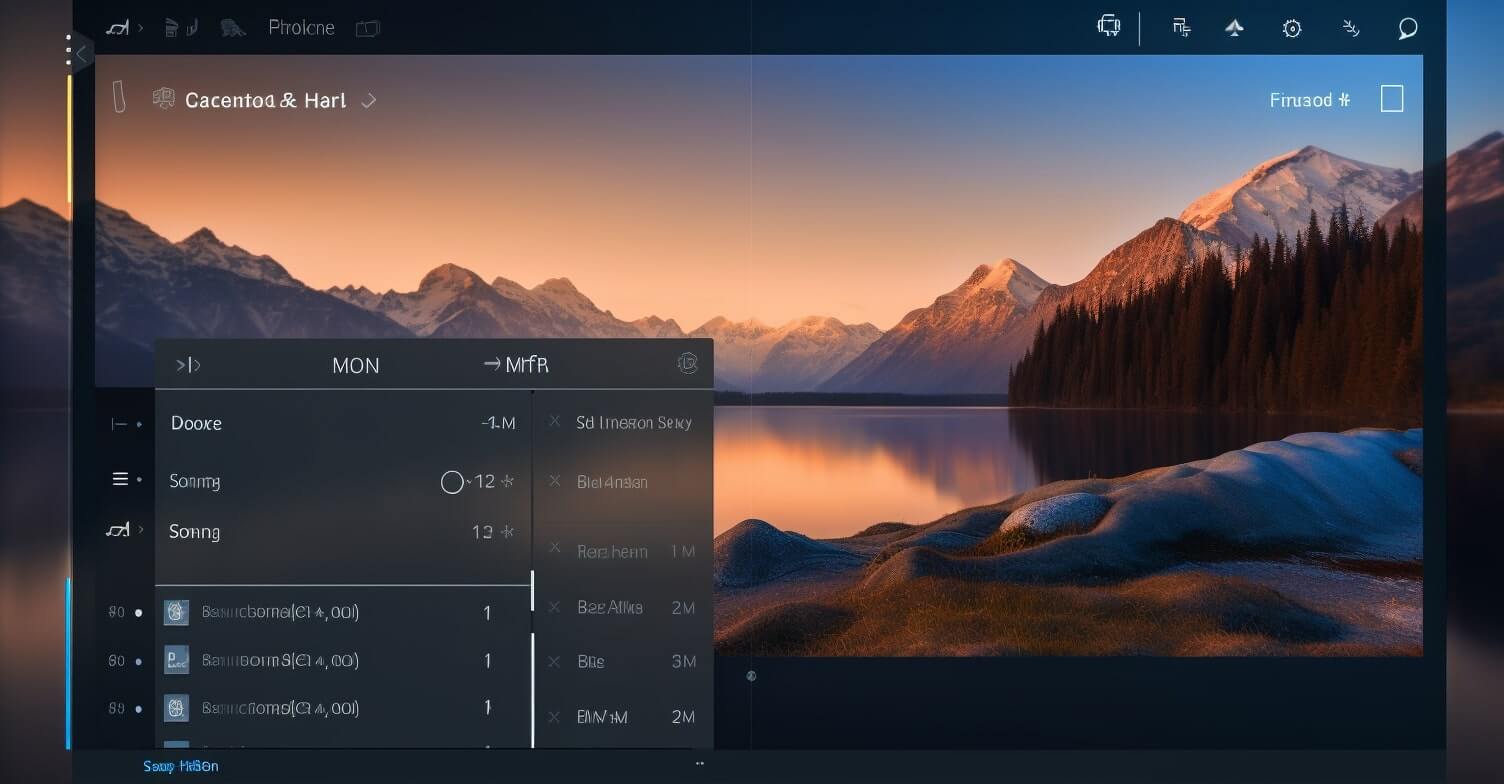1504x784 pixels.
Task: Click the Soup Hilton link at the bottom left
Action: 181,766
